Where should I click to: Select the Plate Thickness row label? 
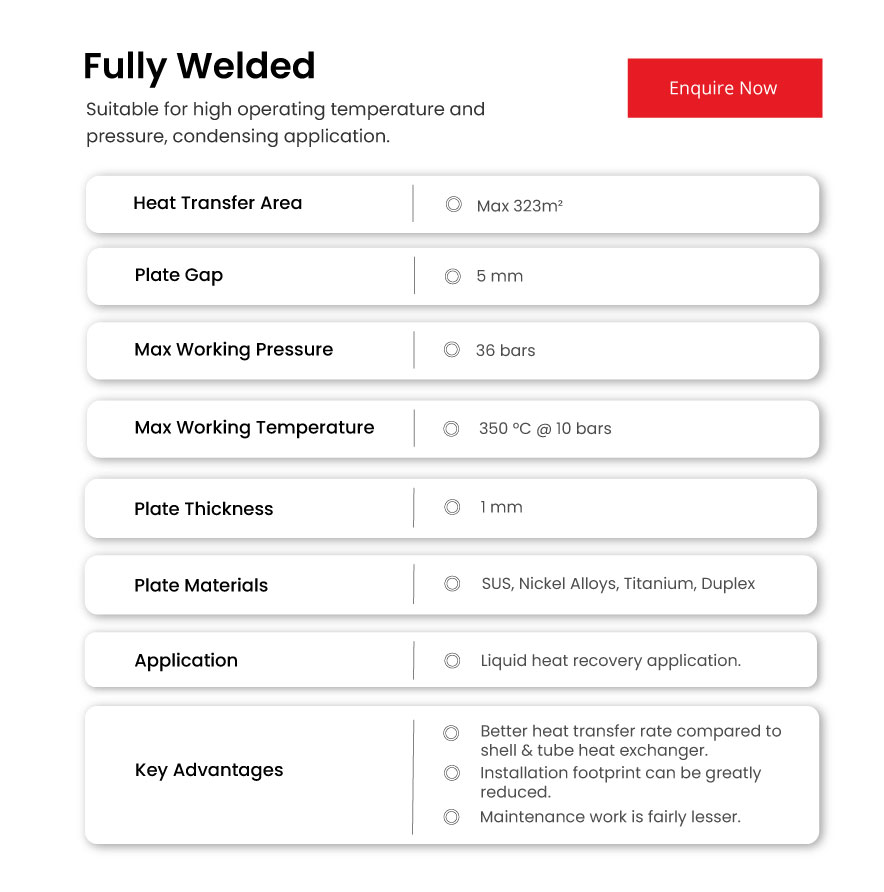(x=203, y=509)
